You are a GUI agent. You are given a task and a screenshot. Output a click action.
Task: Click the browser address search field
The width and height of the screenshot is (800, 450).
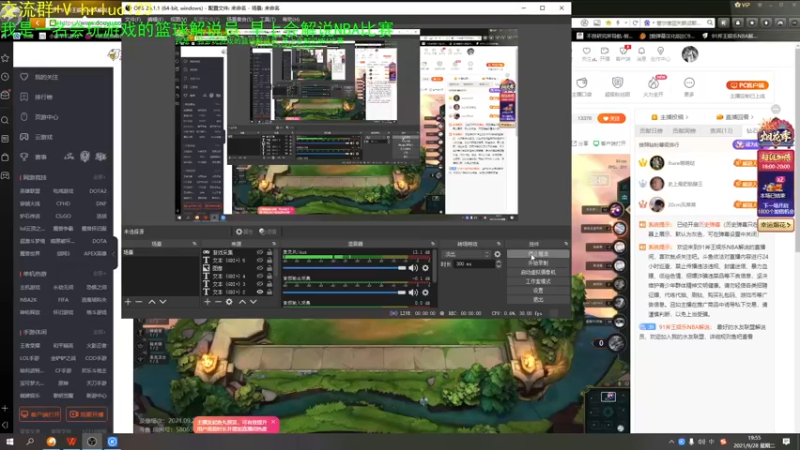click(x=679, y=23)
